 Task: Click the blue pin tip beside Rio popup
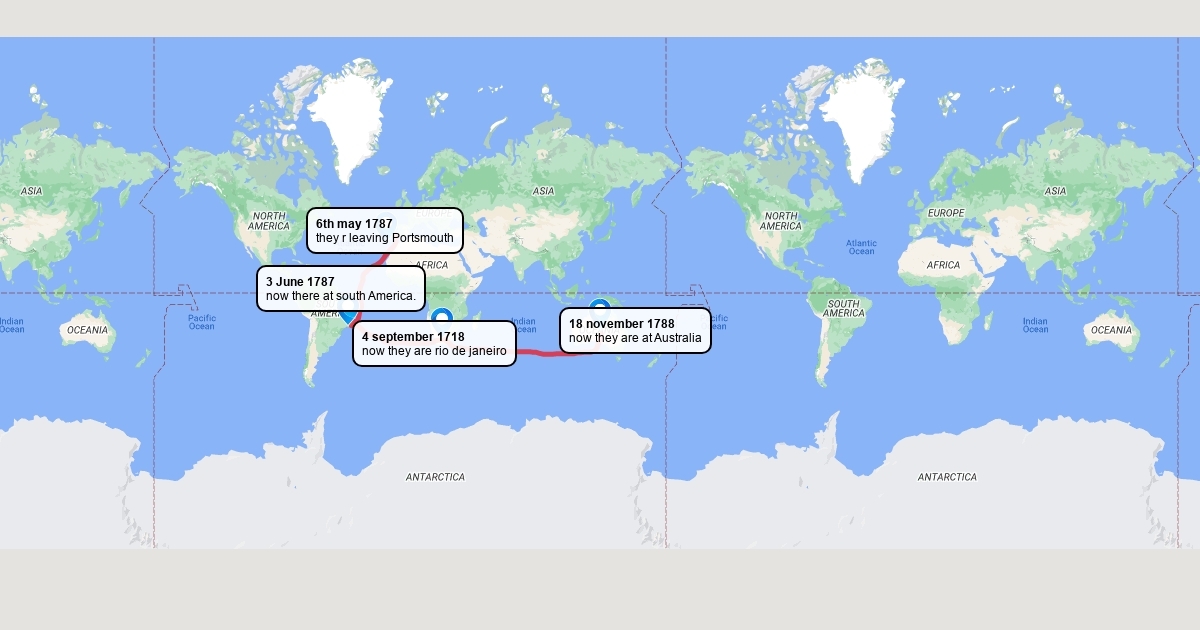pyautogui.click(x=347, y=320)
